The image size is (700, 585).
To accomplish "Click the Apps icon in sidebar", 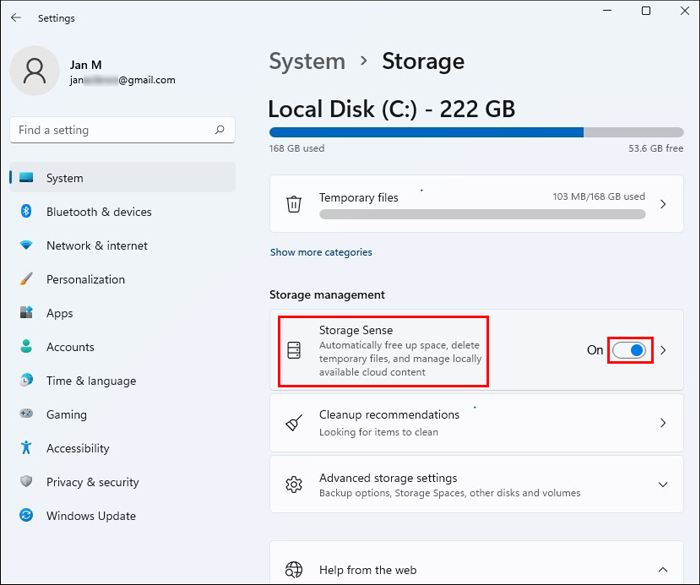I will [26, 312].
